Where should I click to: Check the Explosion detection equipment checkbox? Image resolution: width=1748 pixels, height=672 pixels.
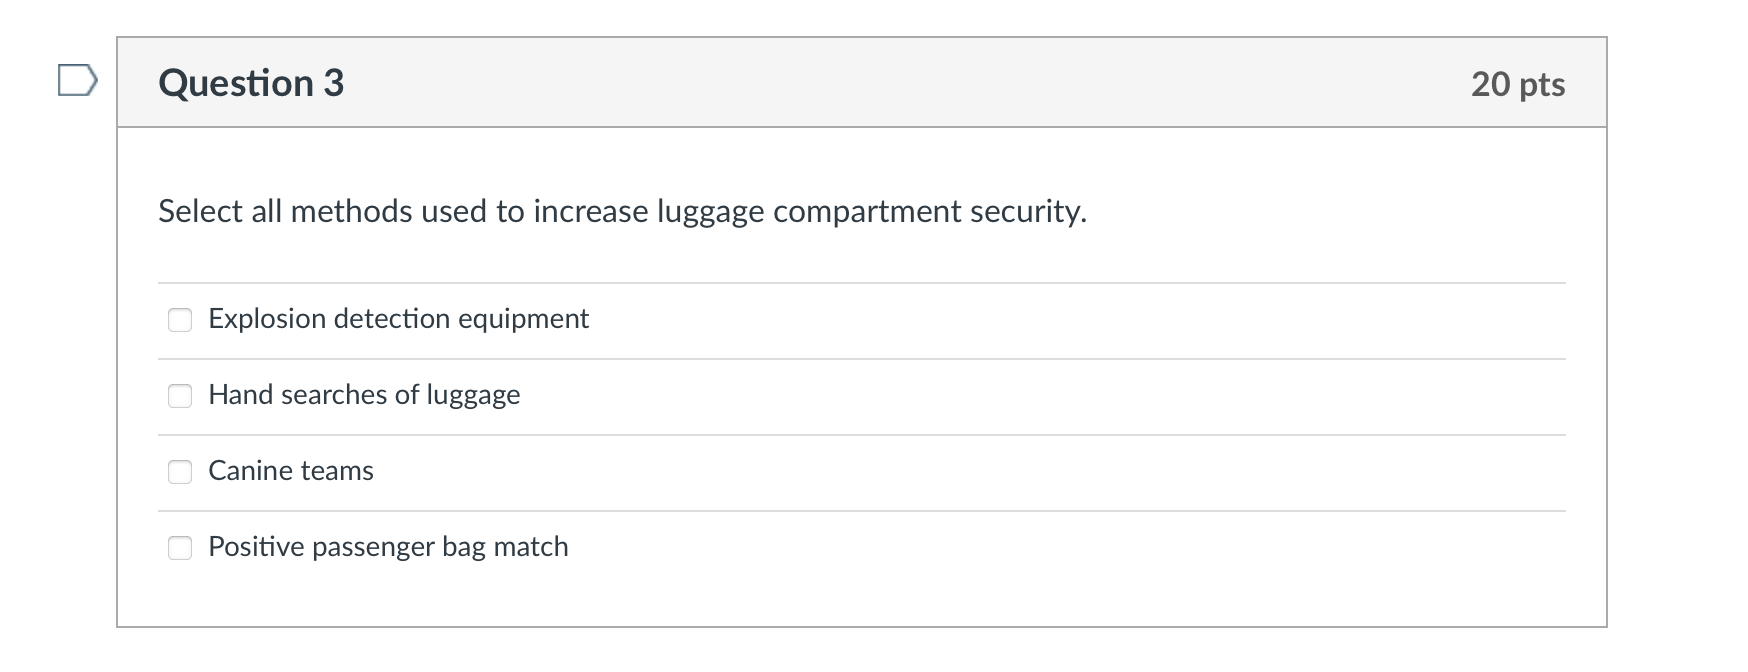179,320
